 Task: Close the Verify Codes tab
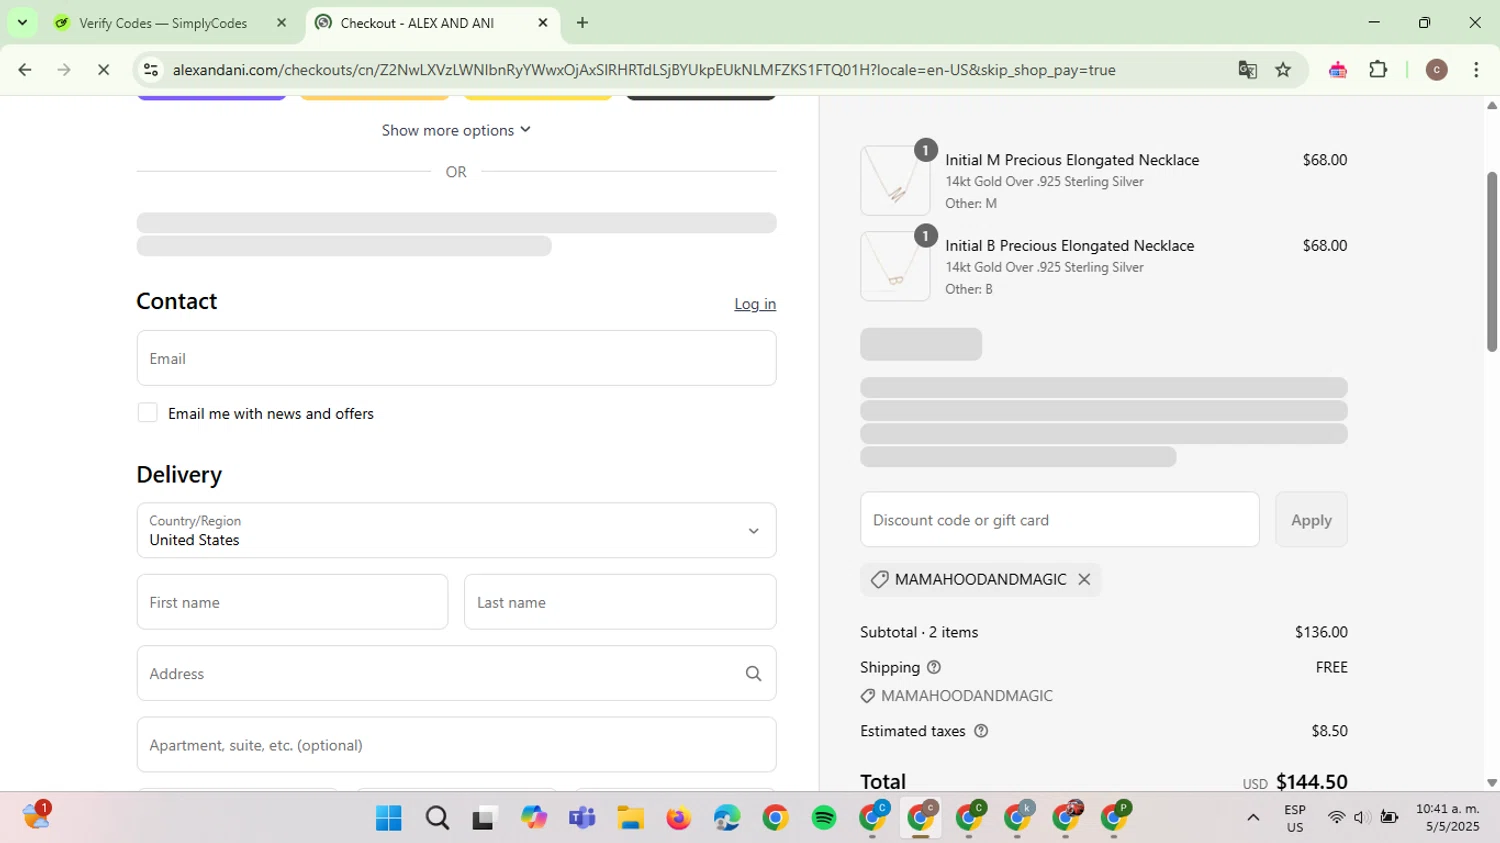point(281,23)
